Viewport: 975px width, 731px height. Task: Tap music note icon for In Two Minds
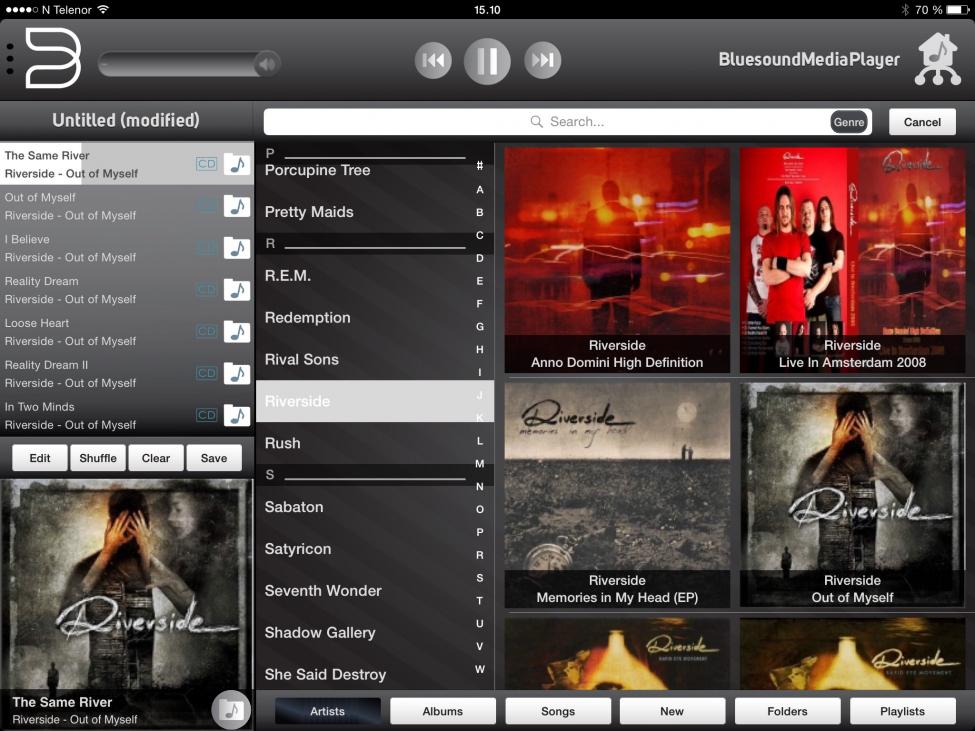click(x=237, y=415)
